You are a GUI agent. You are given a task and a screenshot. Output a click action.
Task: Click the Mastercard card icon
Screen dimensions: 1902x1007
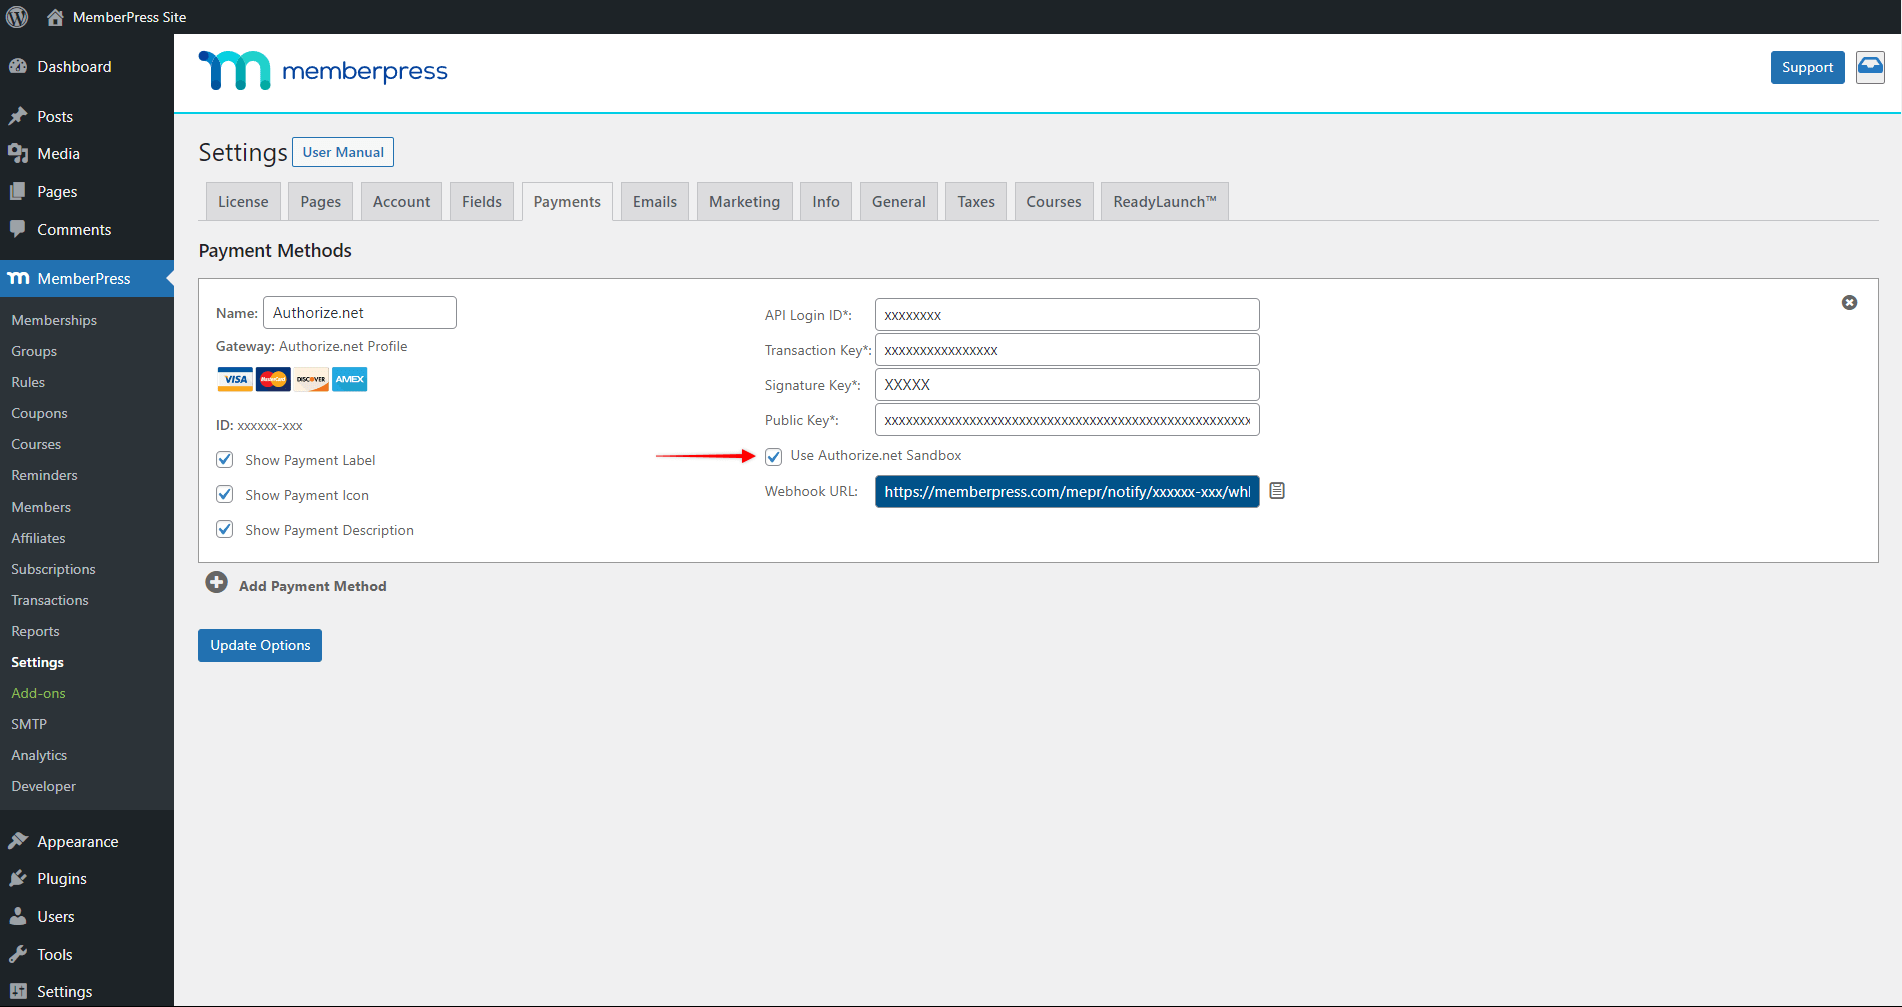[x=273, y=379]
